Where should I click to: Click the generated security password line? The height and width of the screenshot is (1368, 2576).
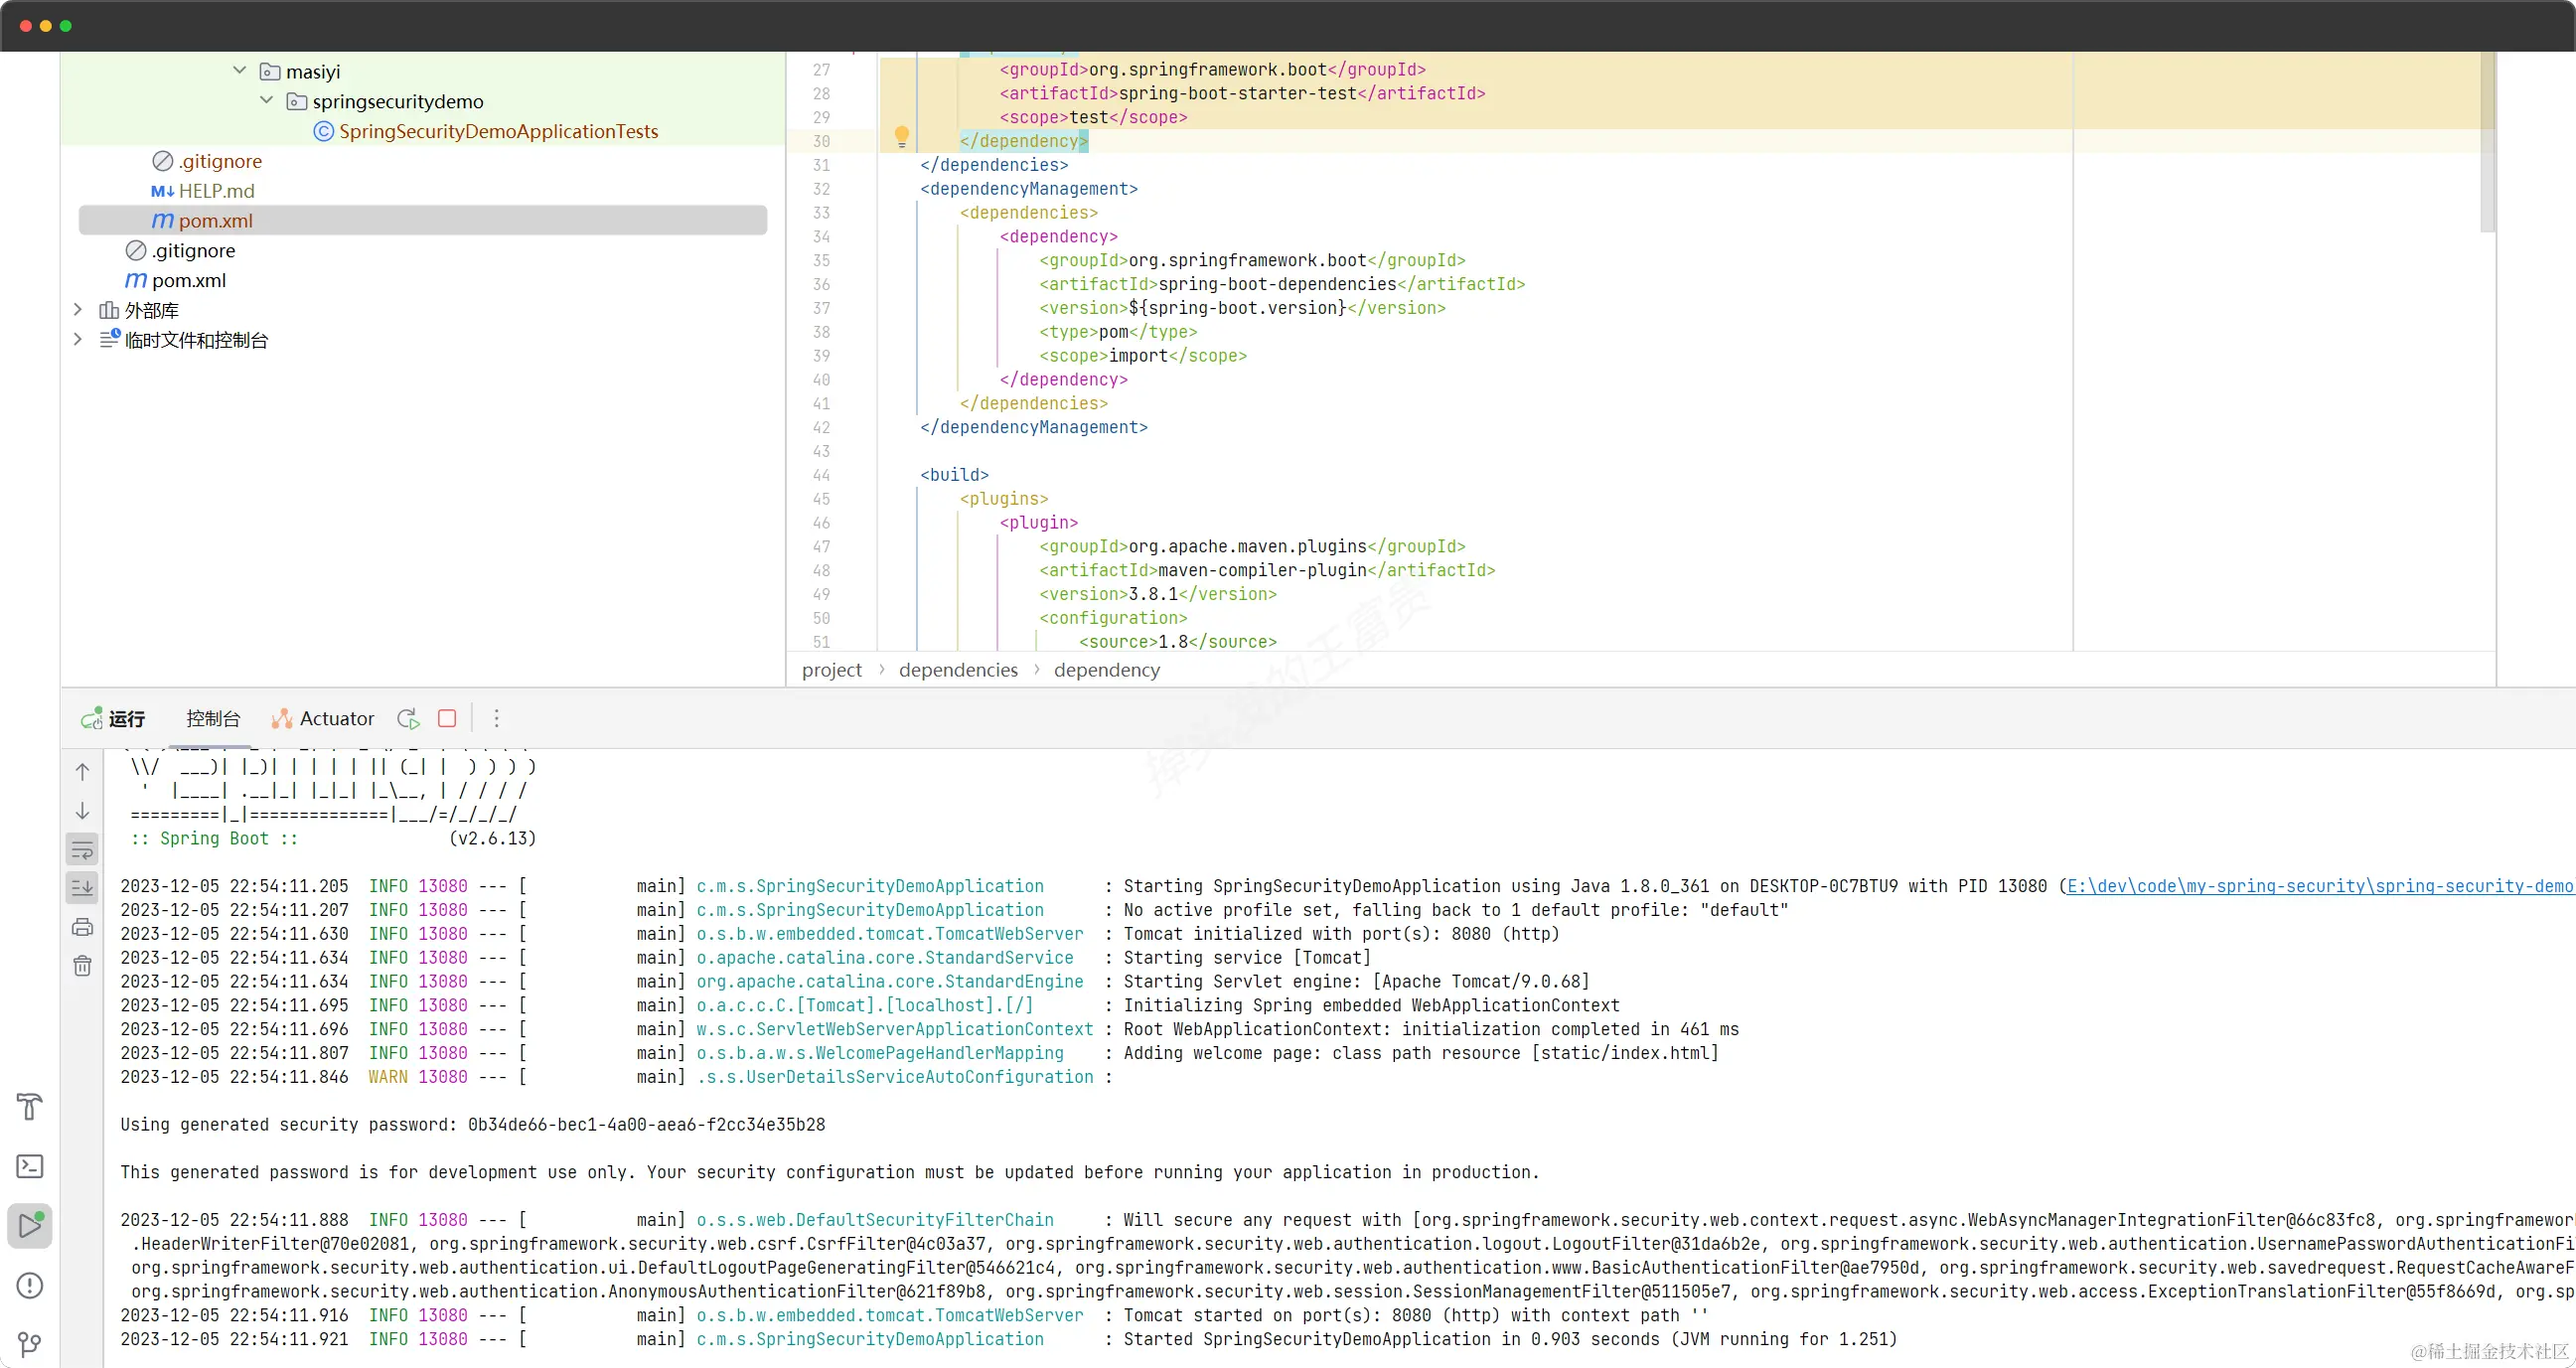tap(472, 1124)
